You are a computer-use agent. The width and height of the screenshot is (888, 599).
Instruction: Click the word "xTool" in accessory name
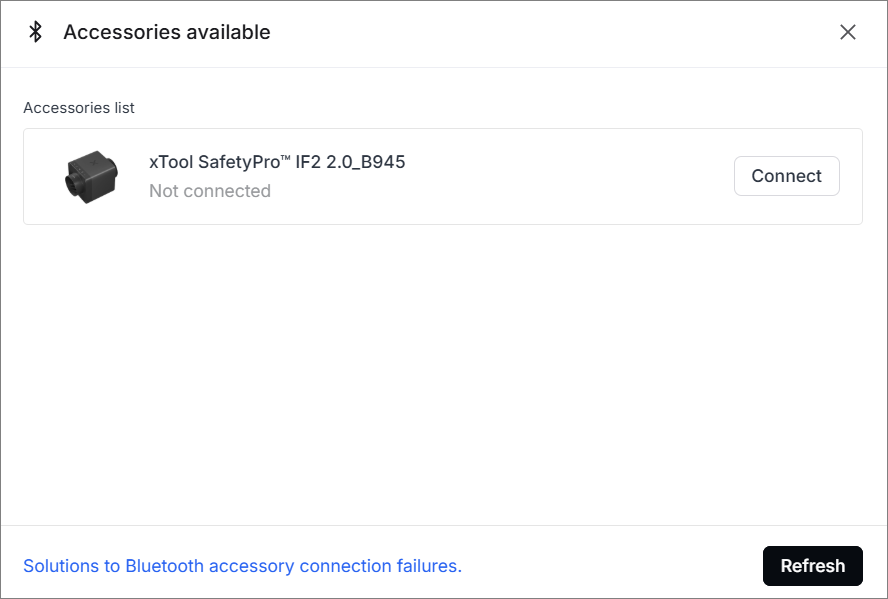pyautogui.click(x=171, y=162)
